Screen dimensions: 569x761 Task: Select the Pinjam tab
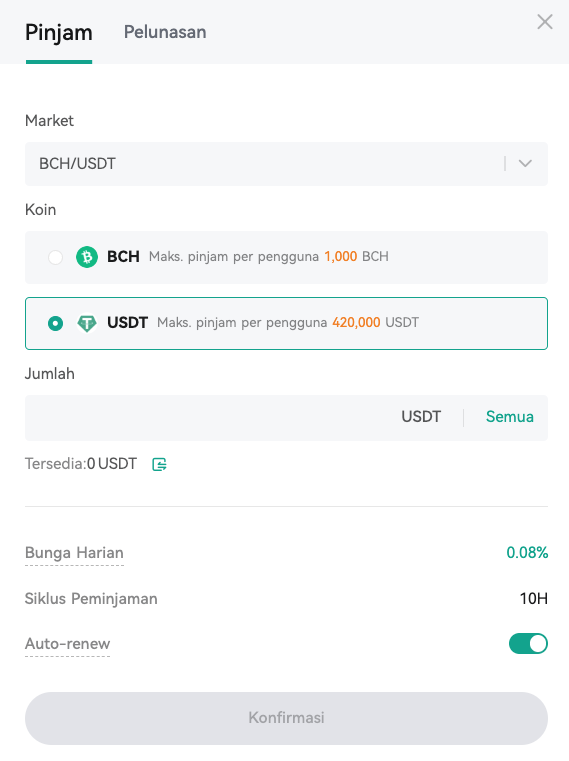click(x=59, y=33)
